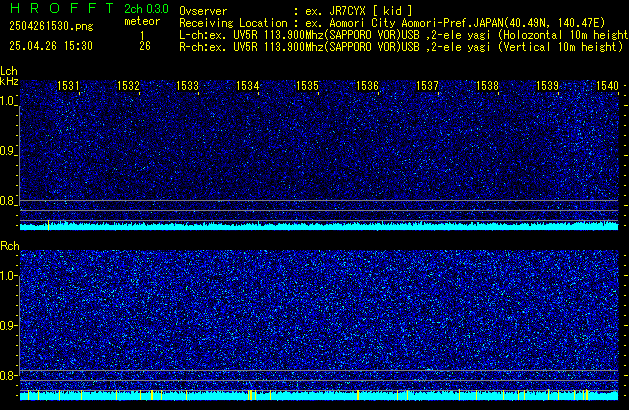Select the 1533 time marker
Screen dimensions: 629x410
pyautogui.click(x=187, y=86)
